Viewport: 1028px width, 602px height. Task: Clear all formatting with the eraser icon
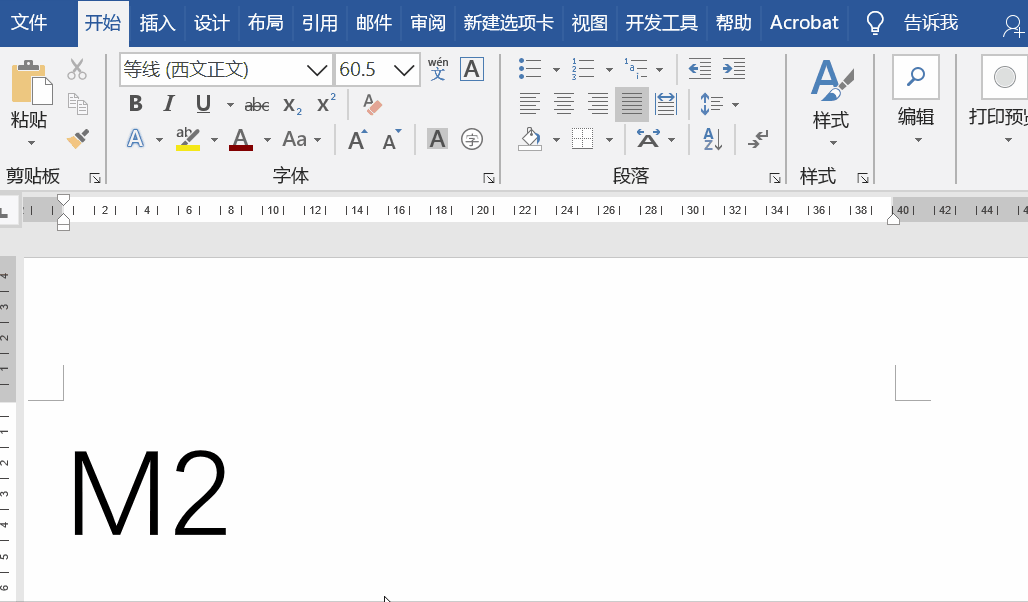[372, 104]
